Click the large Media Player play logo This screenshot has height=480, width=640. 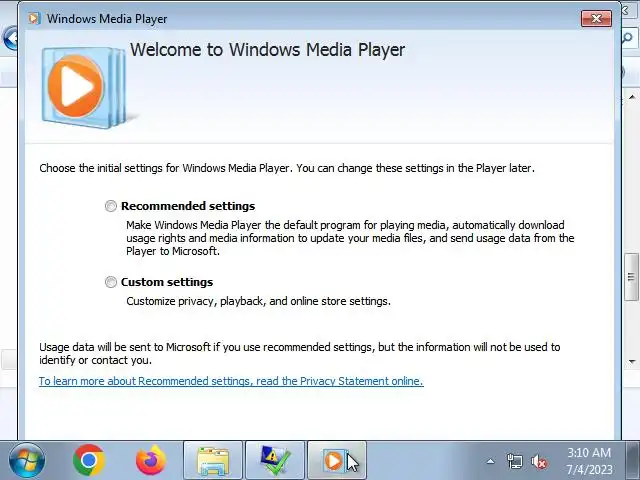(x=84, y=87)
